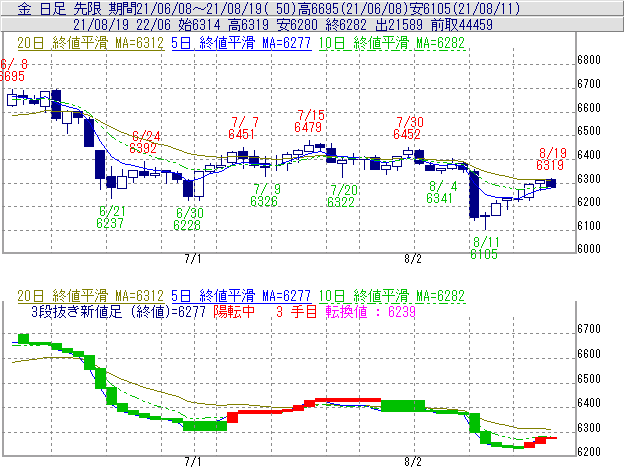Click the wide green block near 8/2 in lower chart
624x475 pixels.
point(403,406)
